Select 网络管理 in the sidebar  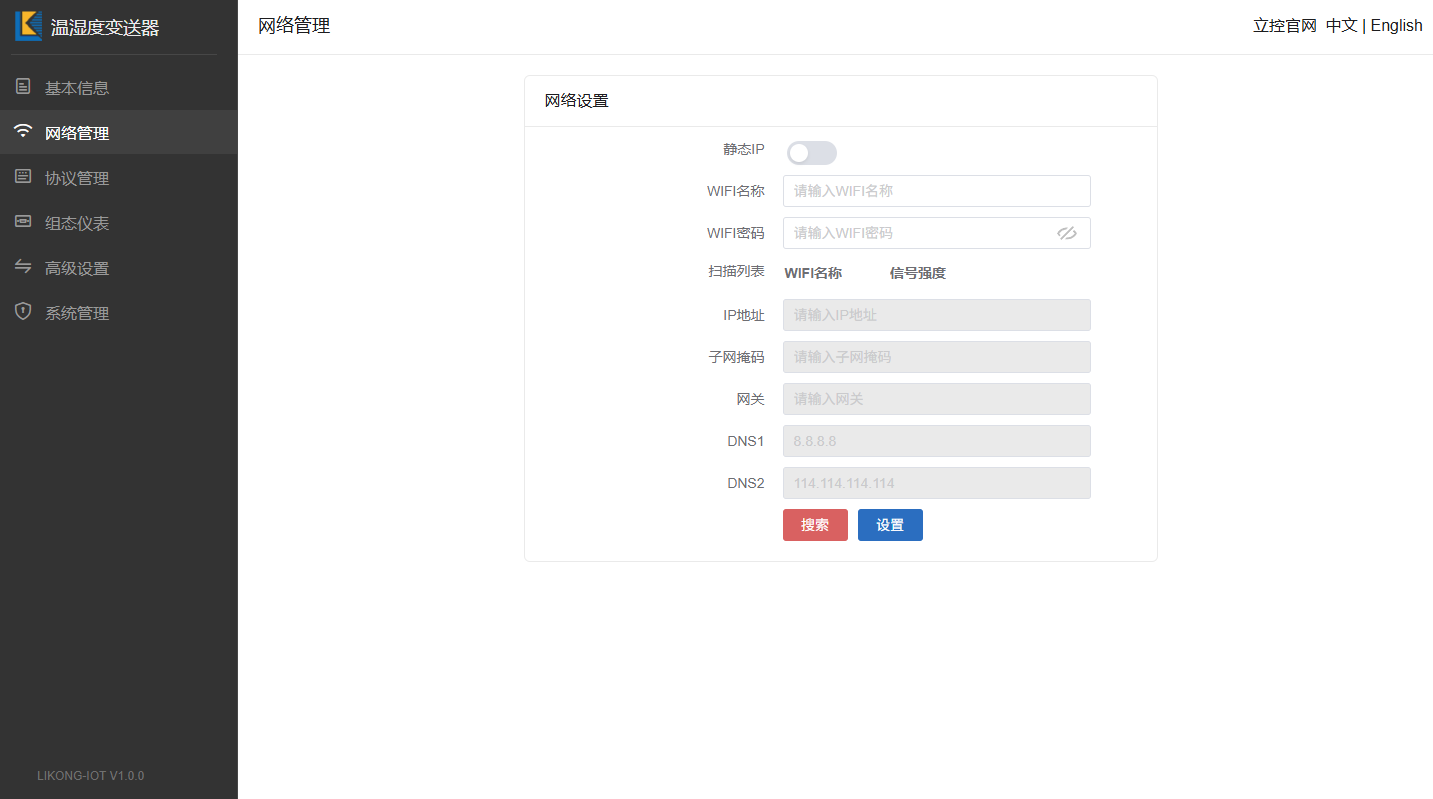[x=119, y=132]
